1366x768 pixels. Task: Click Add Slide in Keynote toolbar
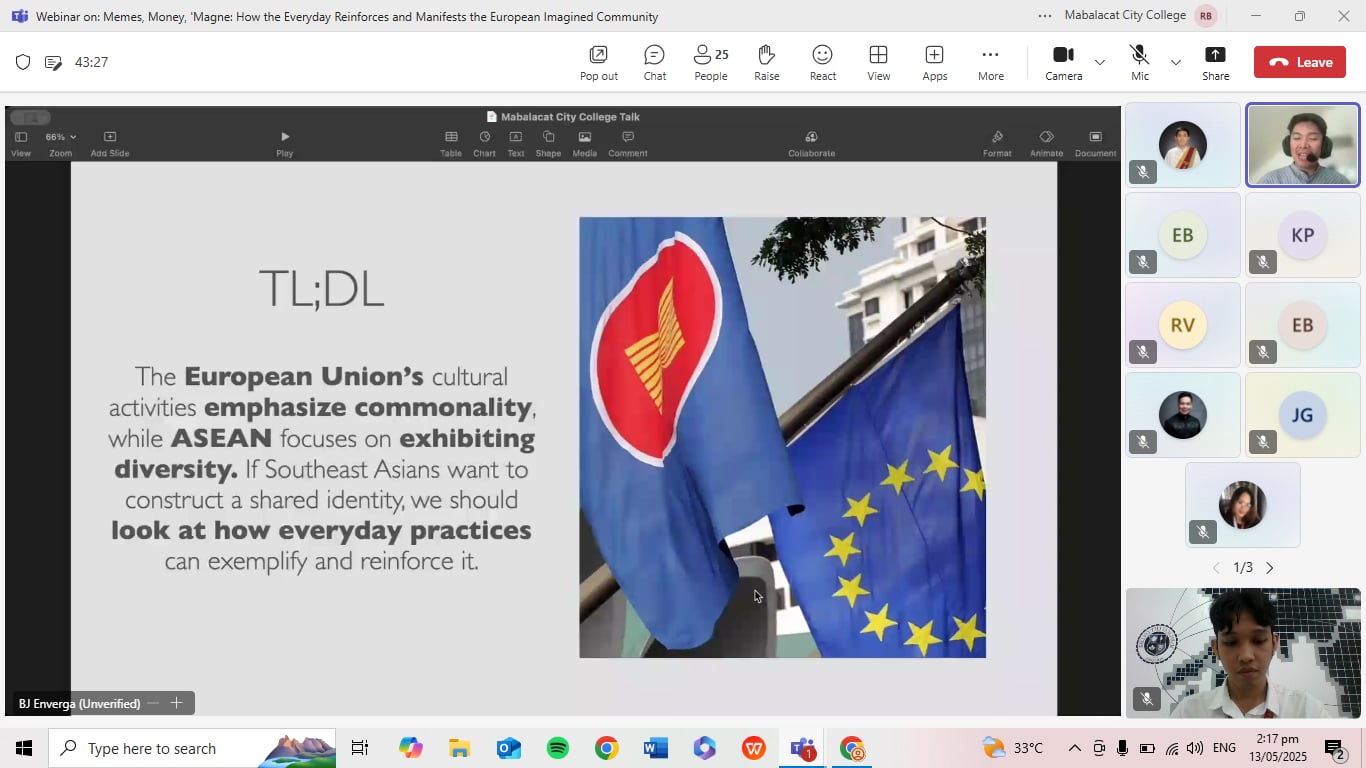110,143
